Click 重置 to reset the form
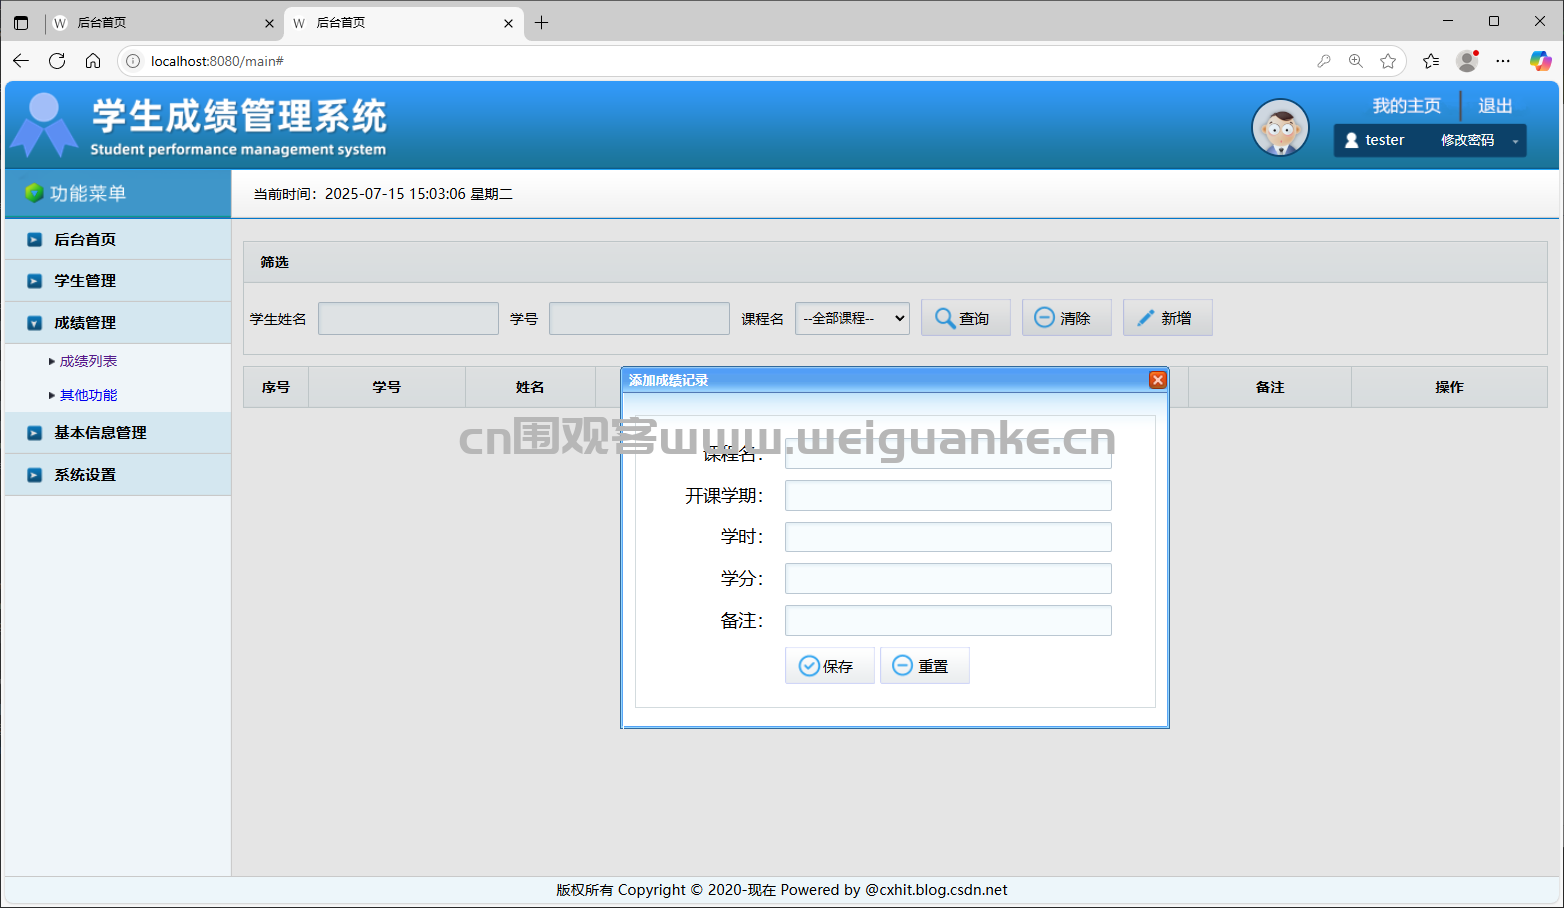This screenshot has width=1564, height=908. click(x=925, y=666)
